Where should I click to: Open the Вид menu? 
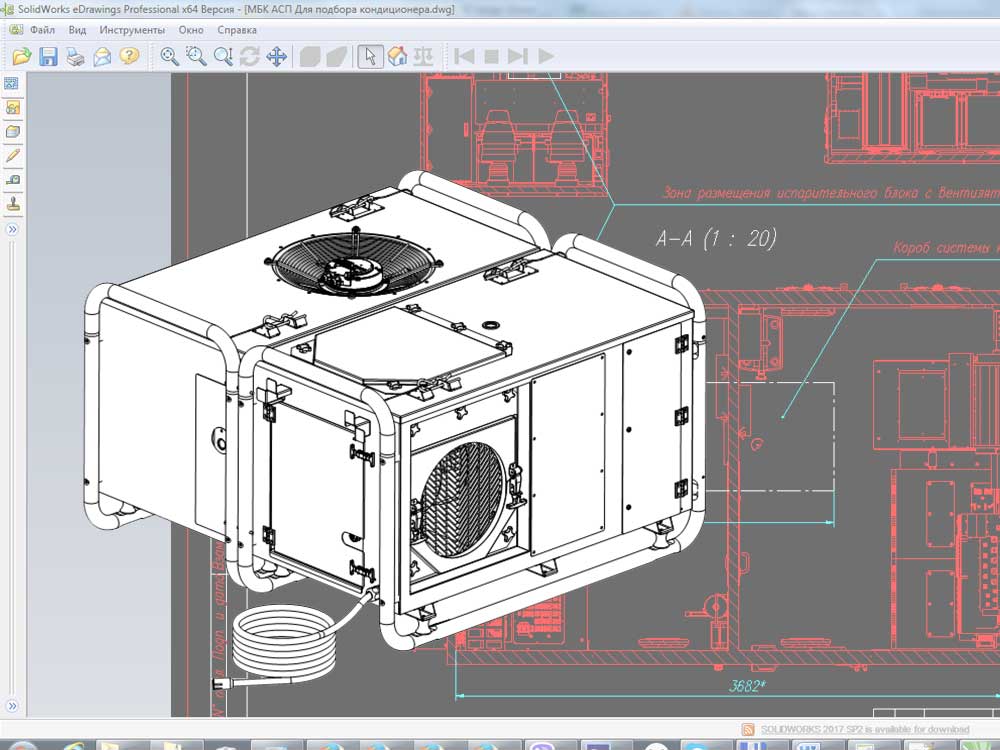pos(77,30)
